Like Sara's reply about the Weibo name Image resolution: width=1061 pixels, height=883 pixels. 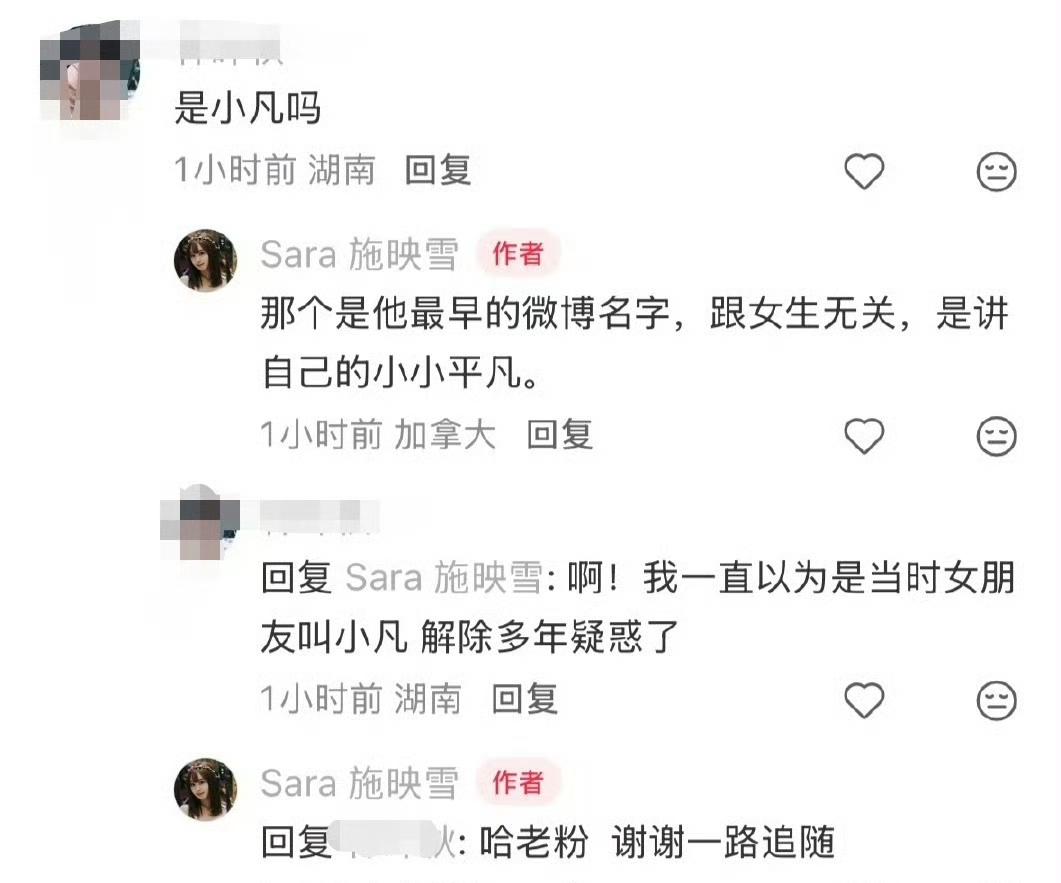(x=864, y=435)
